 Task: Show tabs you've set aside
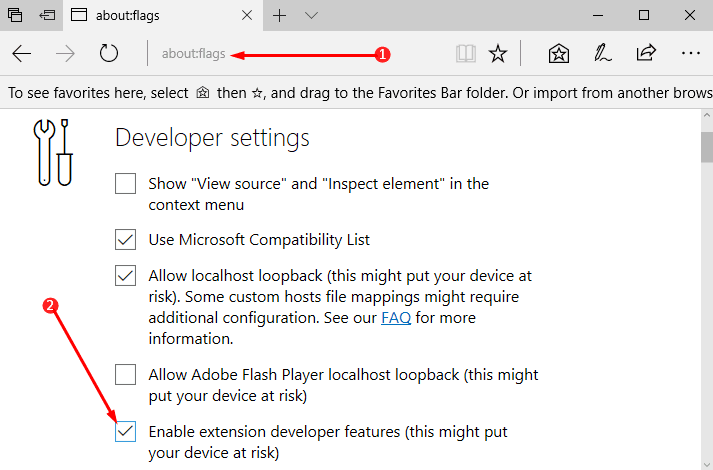point(15,15)
